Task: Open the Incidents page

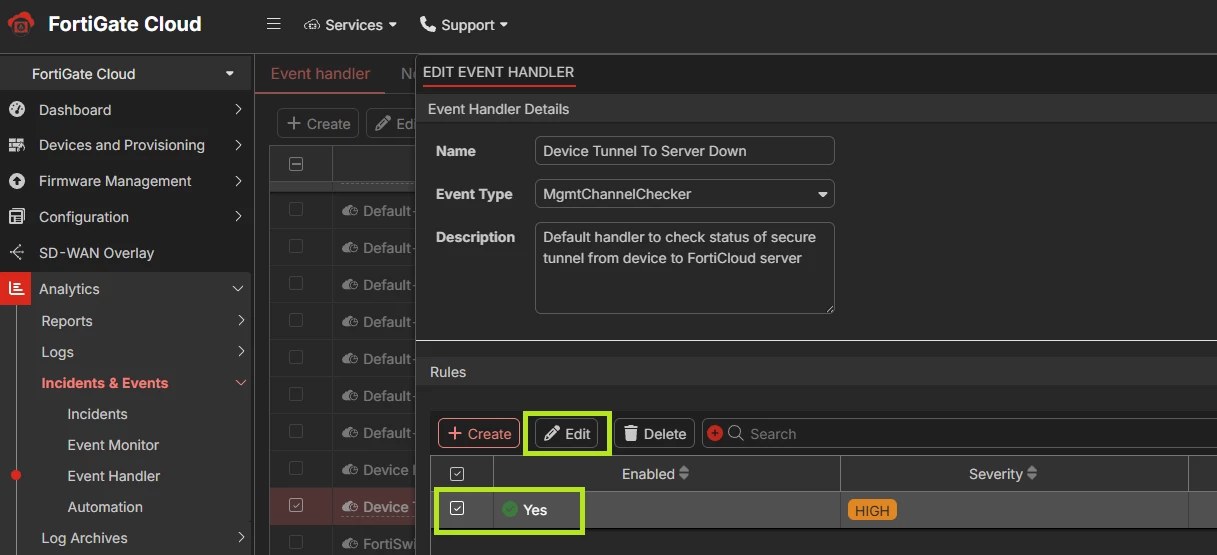Action: [97, 414]
